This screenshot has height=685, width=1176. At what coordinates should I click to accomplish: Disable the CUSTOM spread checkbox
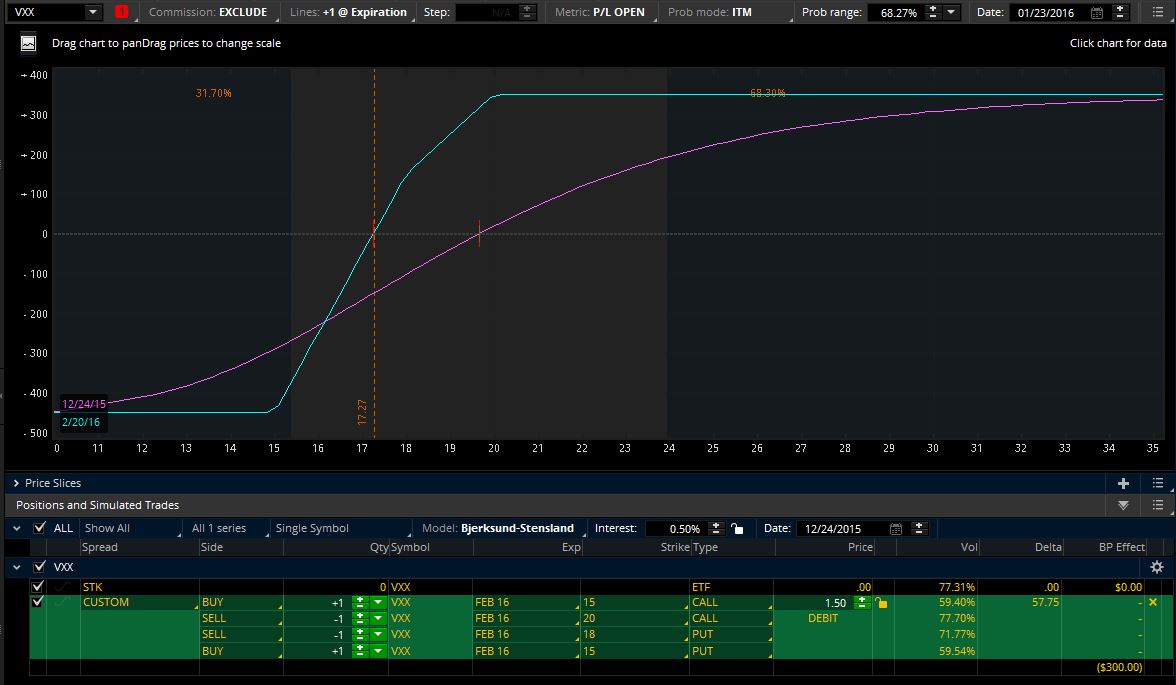click(38, 602)
